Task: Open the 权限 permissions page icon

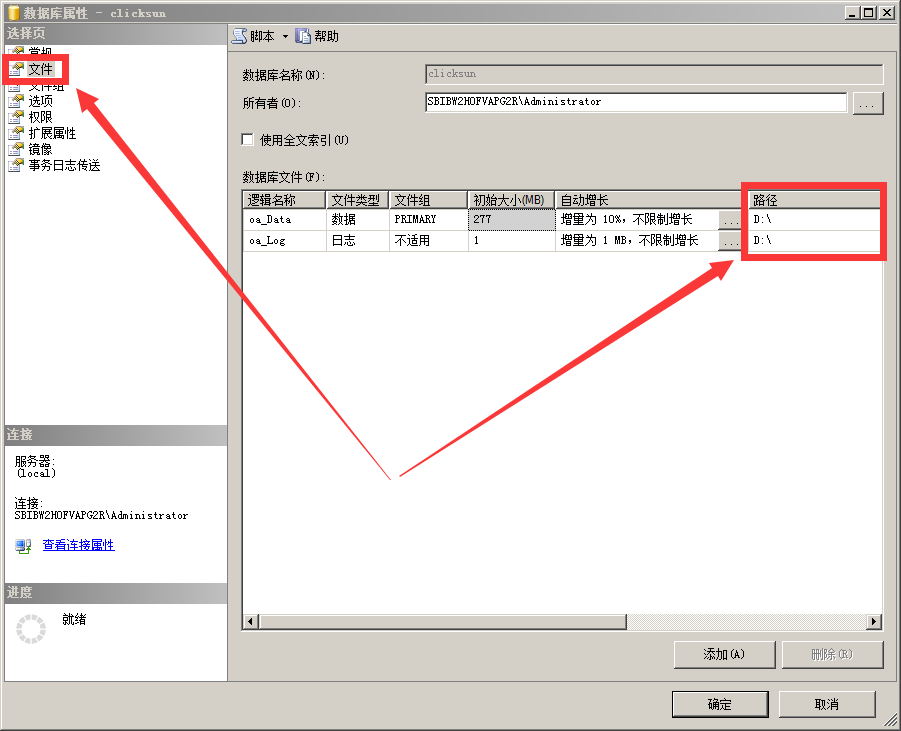Action: (x=15, y=117)
